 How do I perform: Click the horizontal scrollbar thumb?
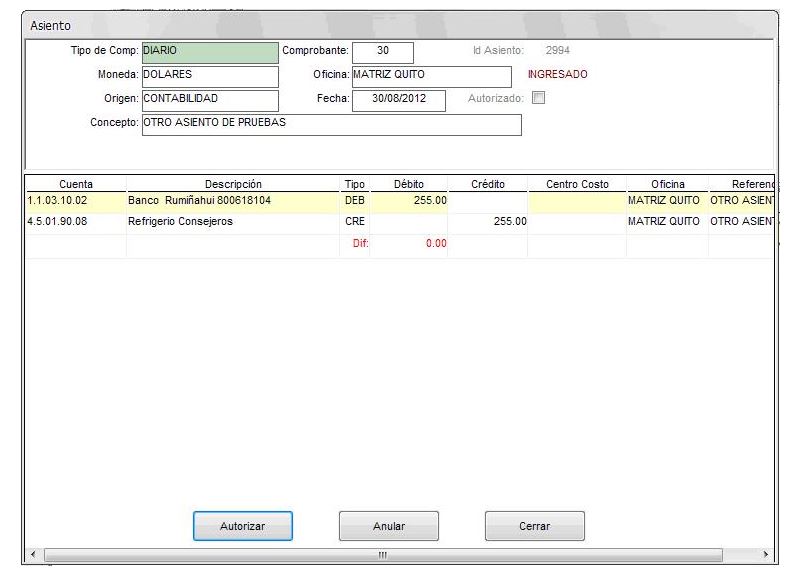point(383,555)
